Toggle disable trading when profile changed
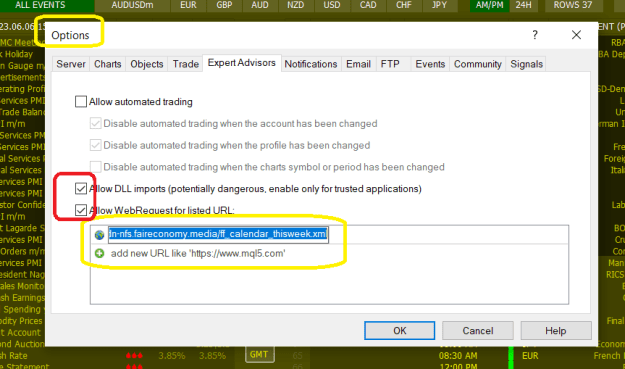The height and width of the screenshot is (369, 625). 95,145
